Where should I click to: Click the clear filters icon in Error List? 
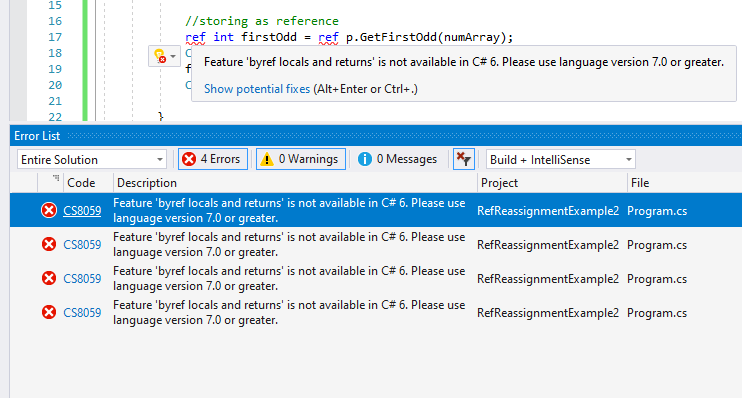(x=463, y=159)
